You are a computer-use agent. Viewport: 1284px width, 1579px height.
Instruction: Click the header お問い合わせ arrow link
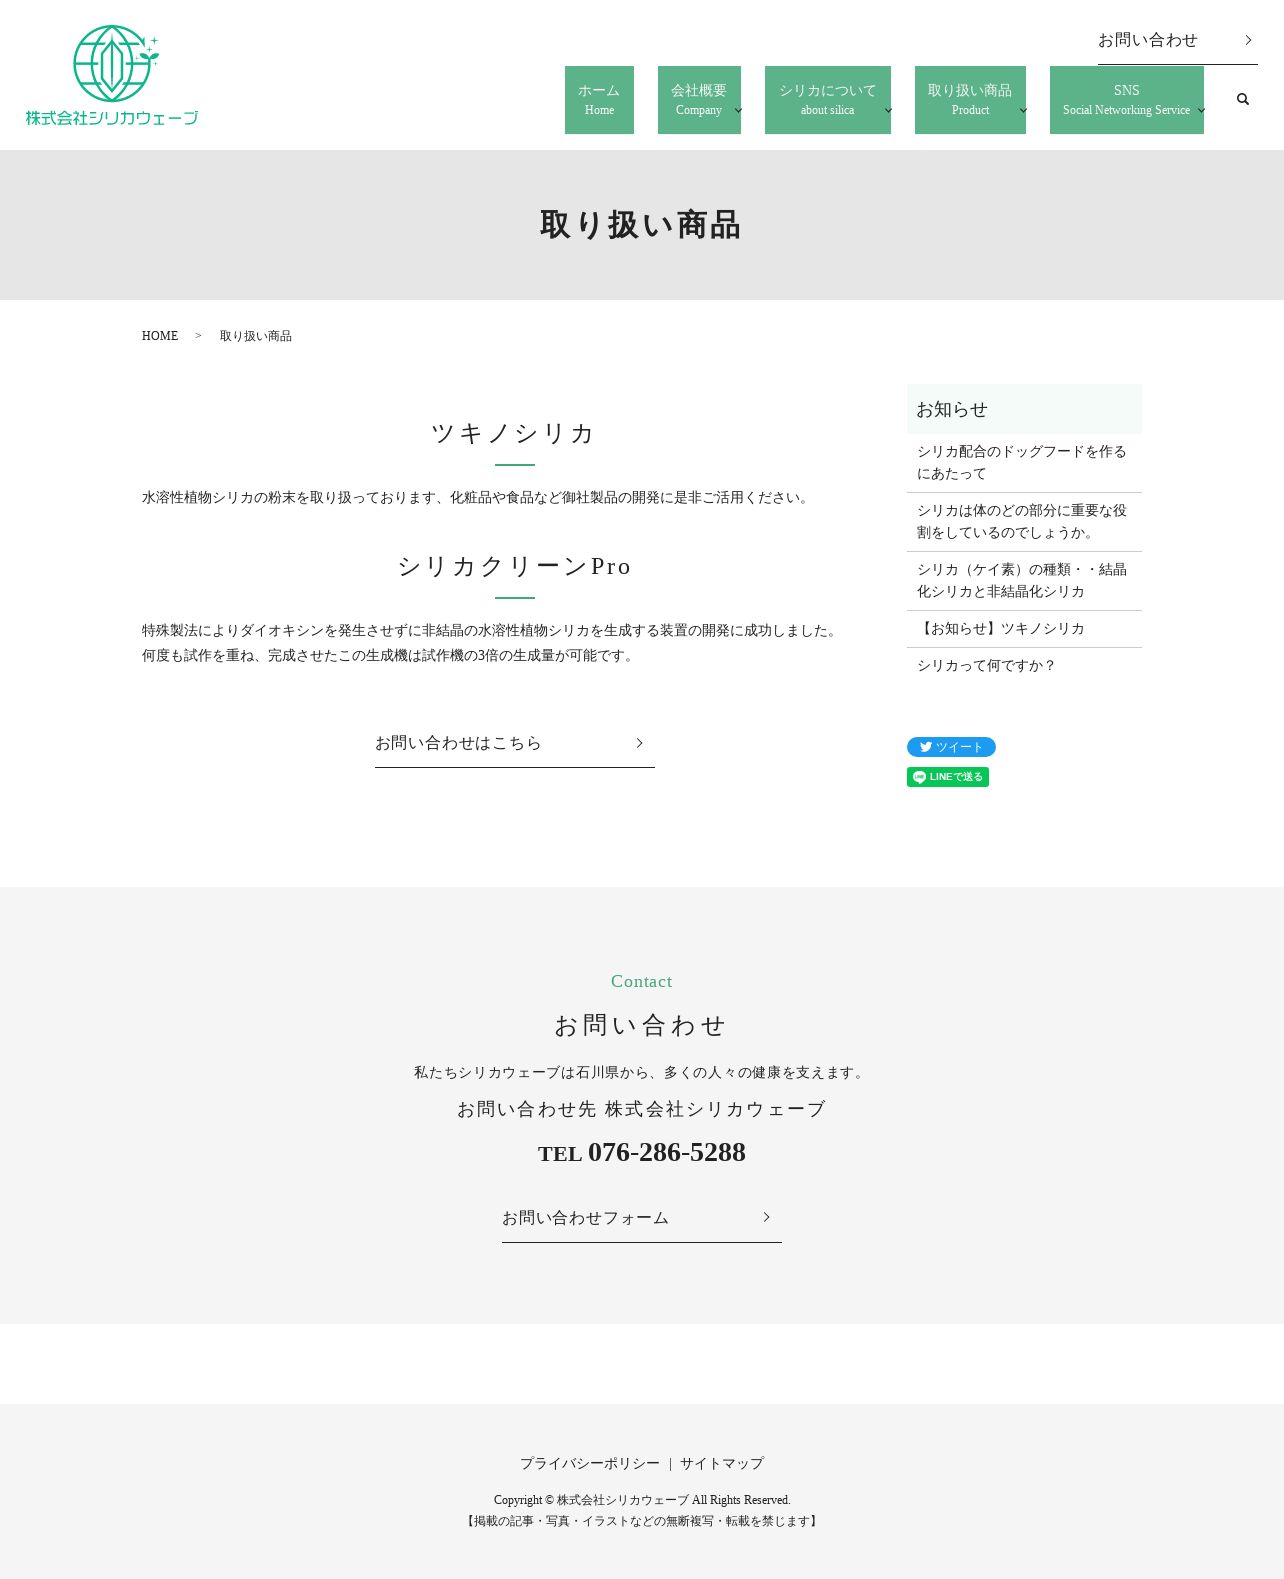coord(1177,40)
